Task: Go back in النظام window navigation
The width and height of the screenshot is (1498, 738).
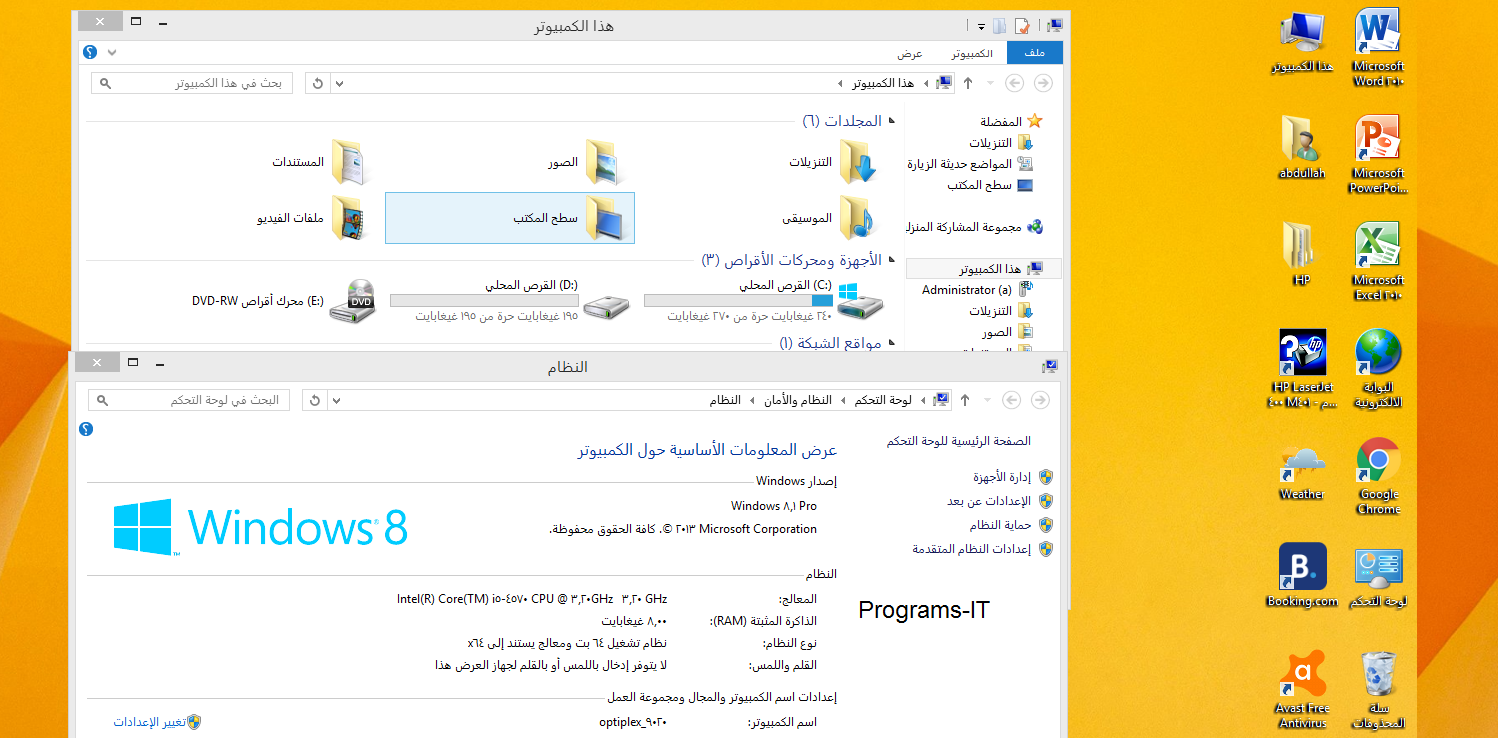Action: 1040,400
